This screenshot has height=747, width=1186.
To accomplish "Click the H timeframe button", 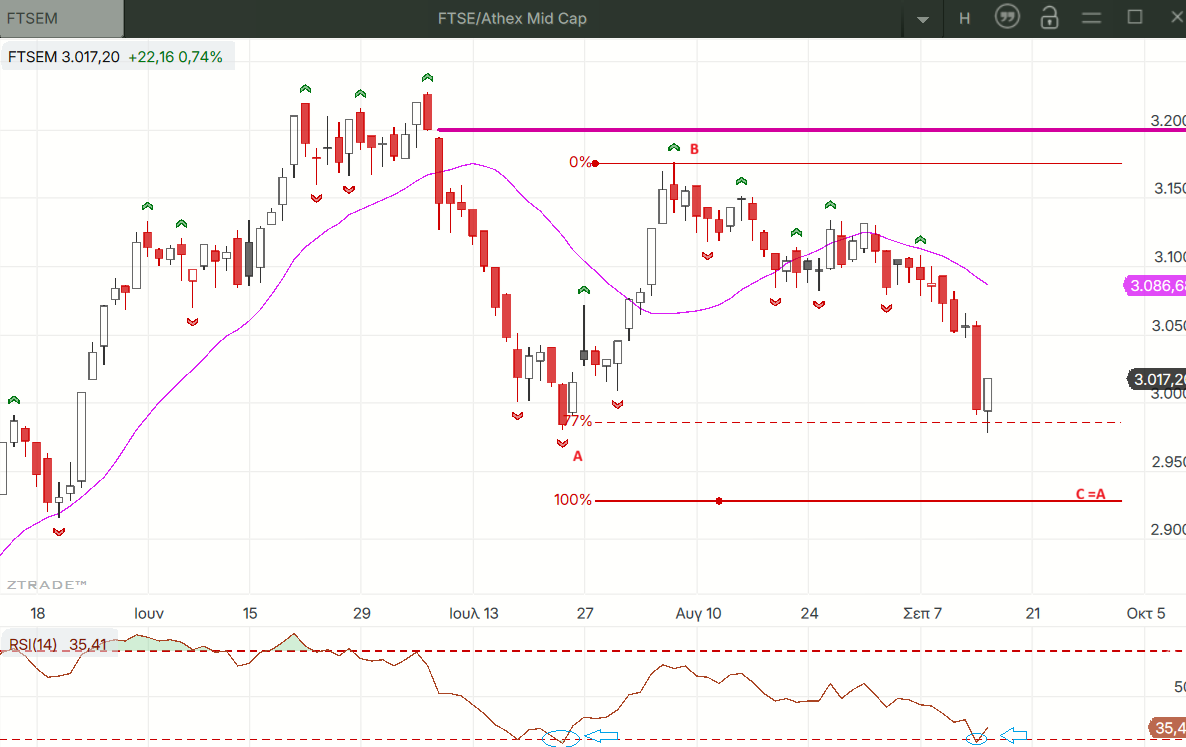I will (964, 18).
